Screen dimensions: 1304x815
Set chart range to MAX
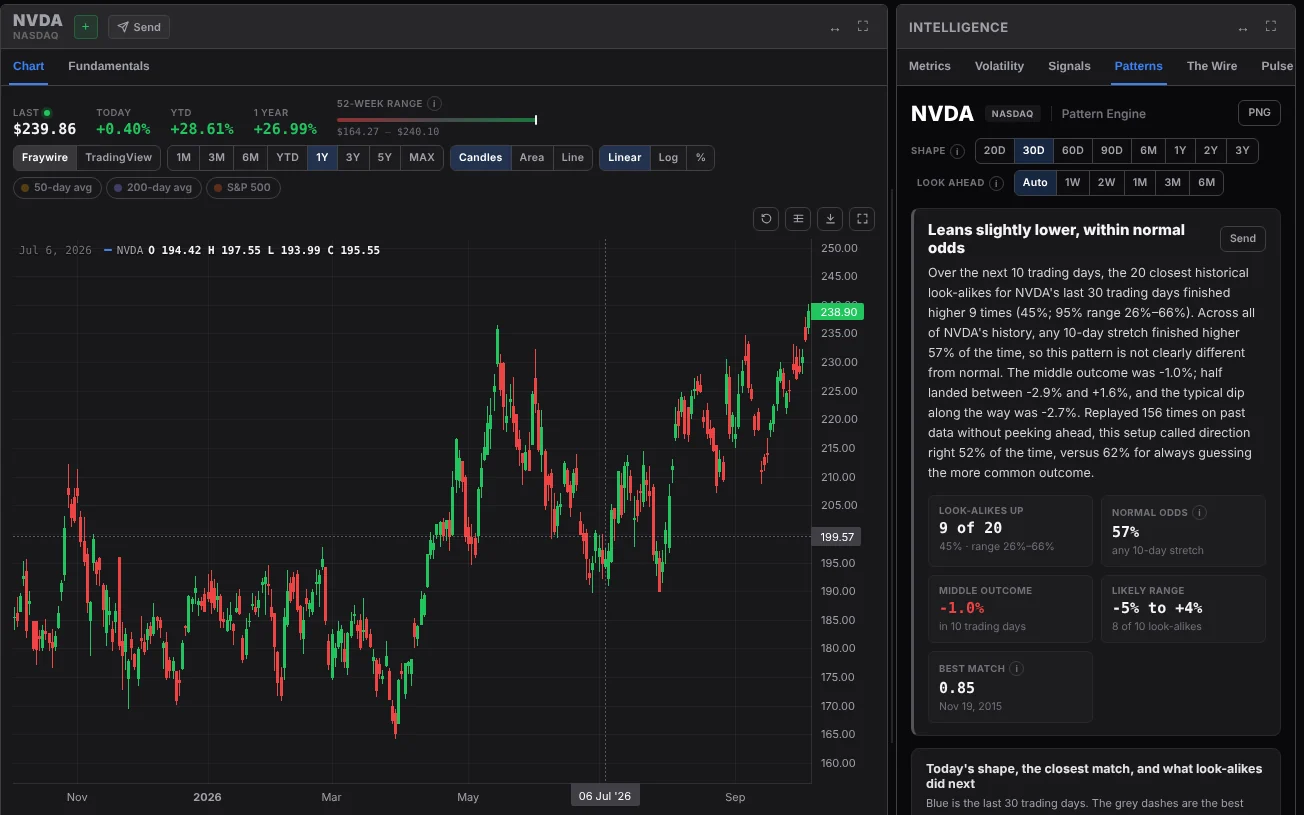(422, 158)
